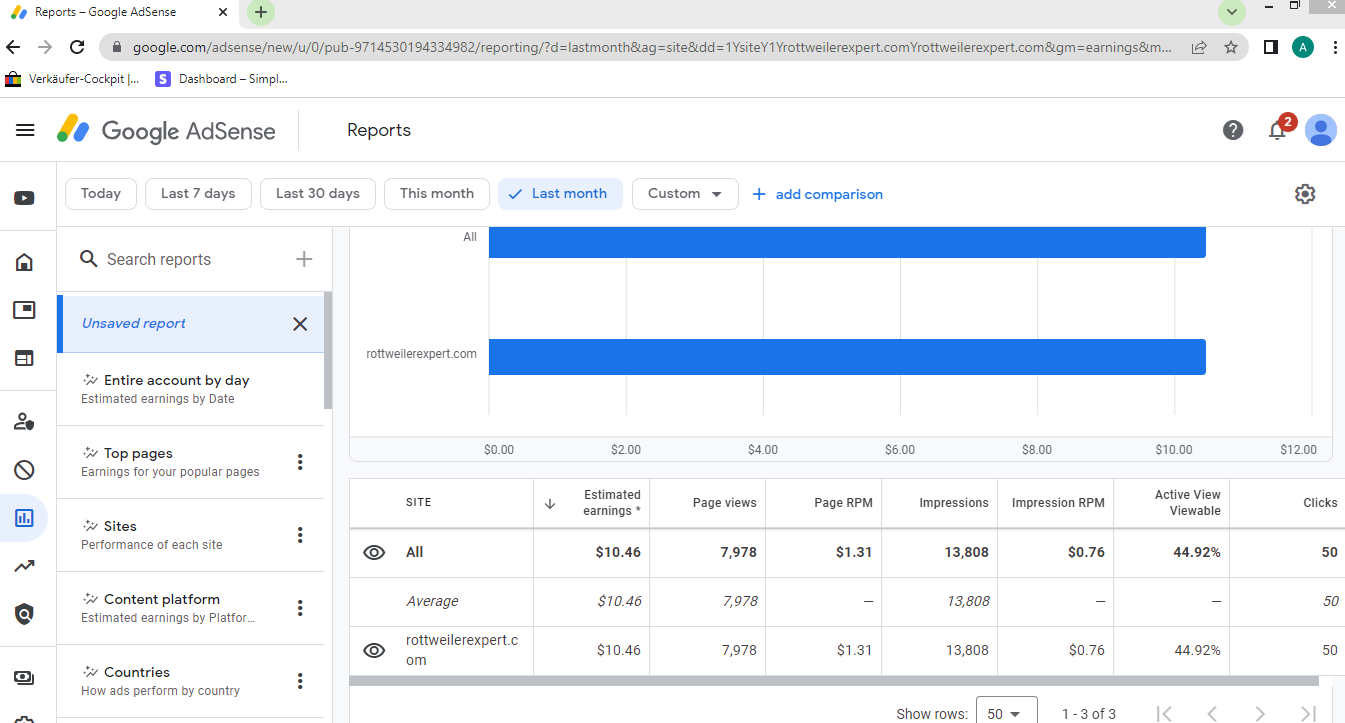
Task: Open Verkäufer-Cockpit bookmark
Action: pyautogui.click(x=72, y=79)
